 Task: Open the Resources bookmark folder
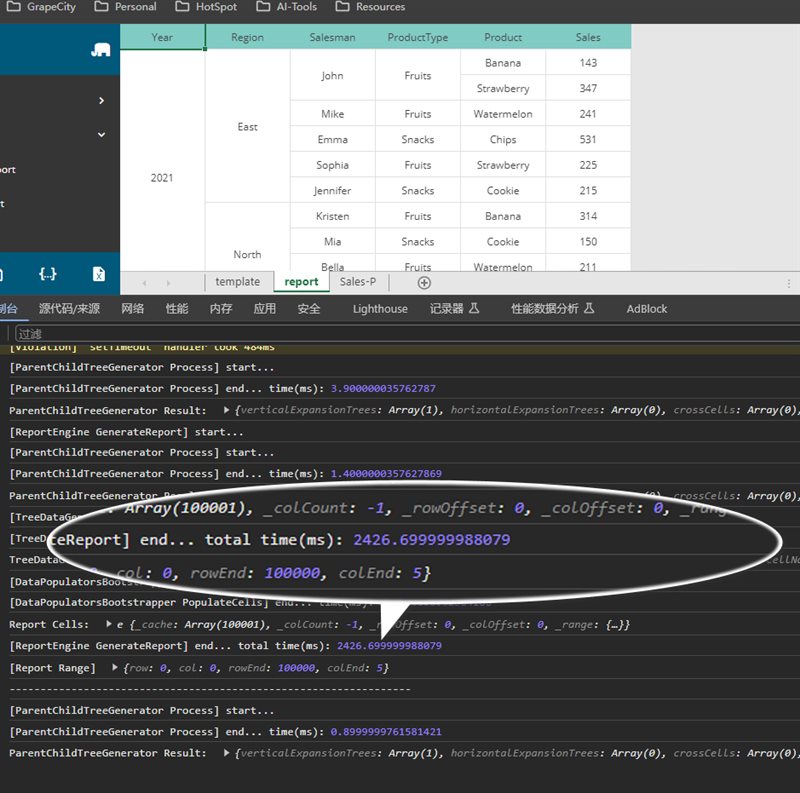click(370, 7)
